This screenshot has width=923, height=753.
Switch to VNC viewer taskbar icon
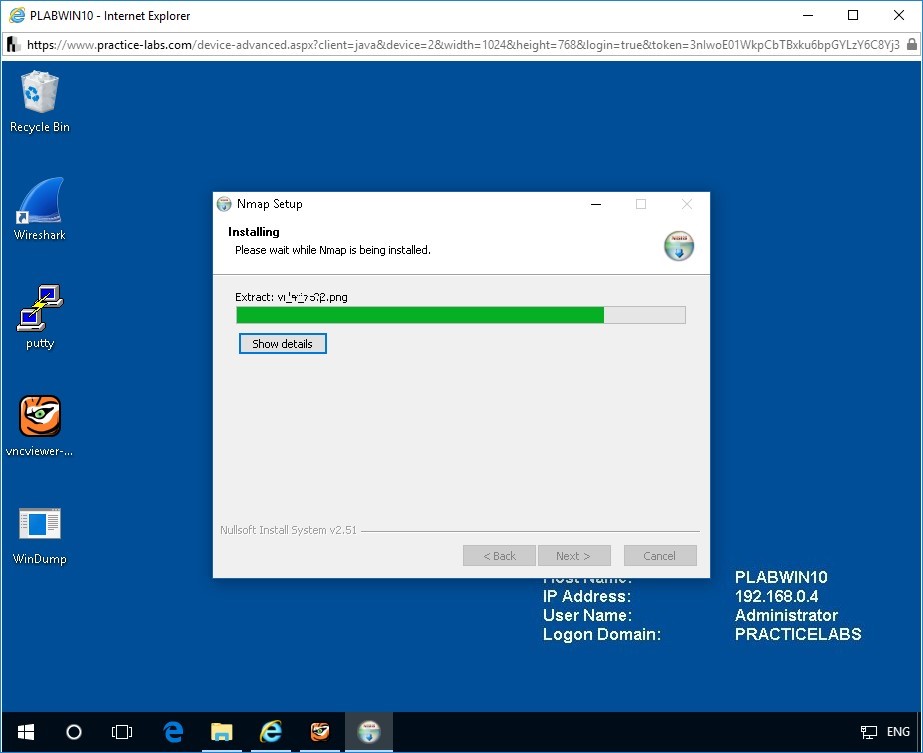(x=320, y=732)
